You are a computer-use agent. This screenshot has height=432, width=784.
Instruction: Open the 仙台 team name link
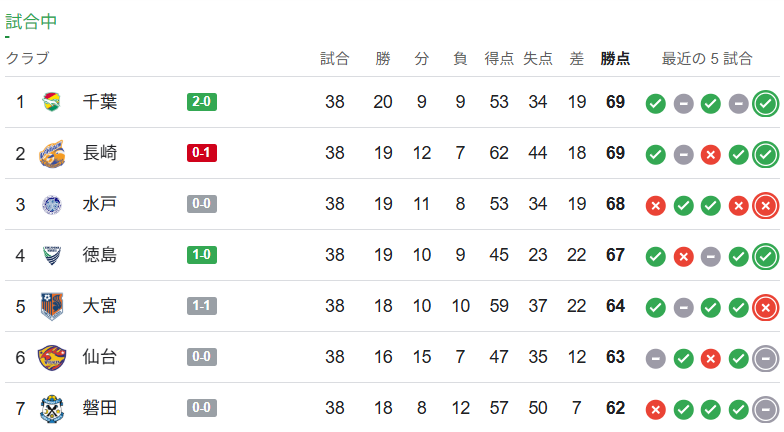point(100,357)
